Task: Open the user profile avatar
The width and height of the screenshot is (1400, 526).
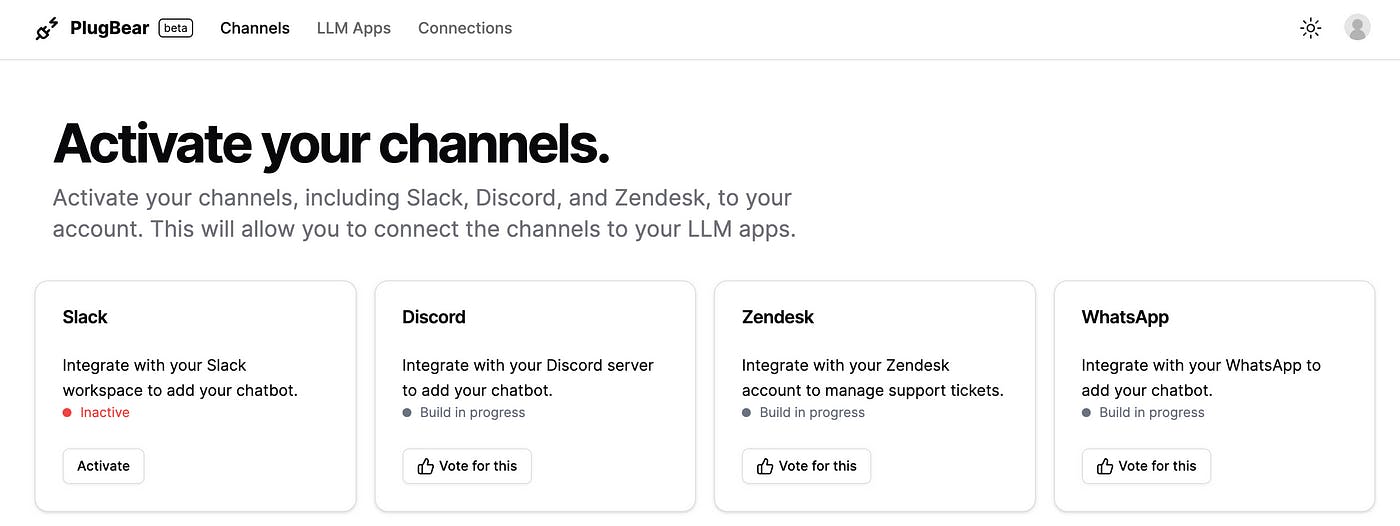Action: point(1357,28)
